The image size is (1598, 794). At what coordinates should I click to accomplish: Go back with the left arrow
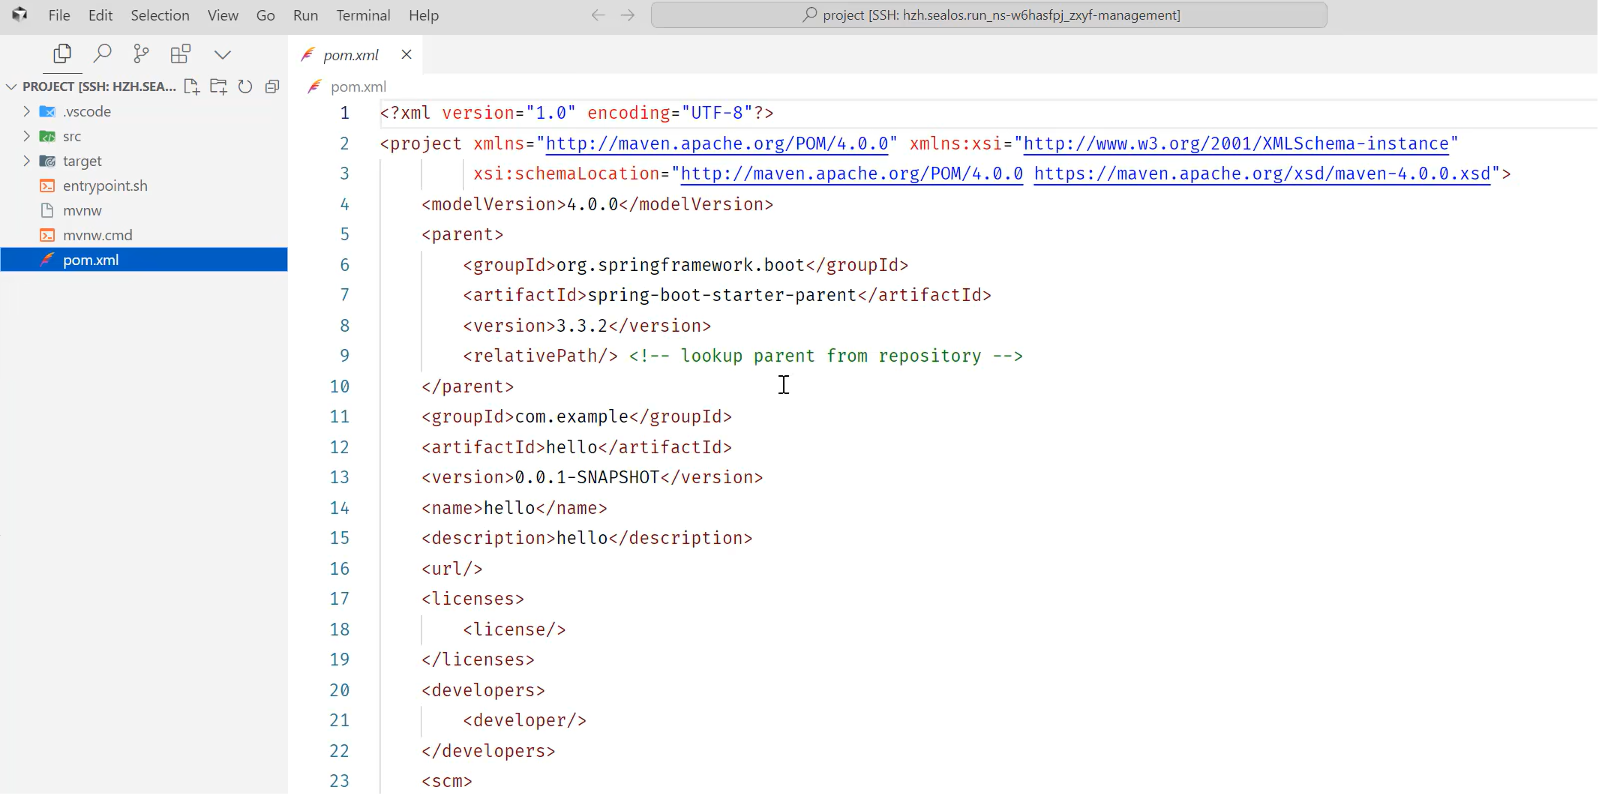[598, 15]
